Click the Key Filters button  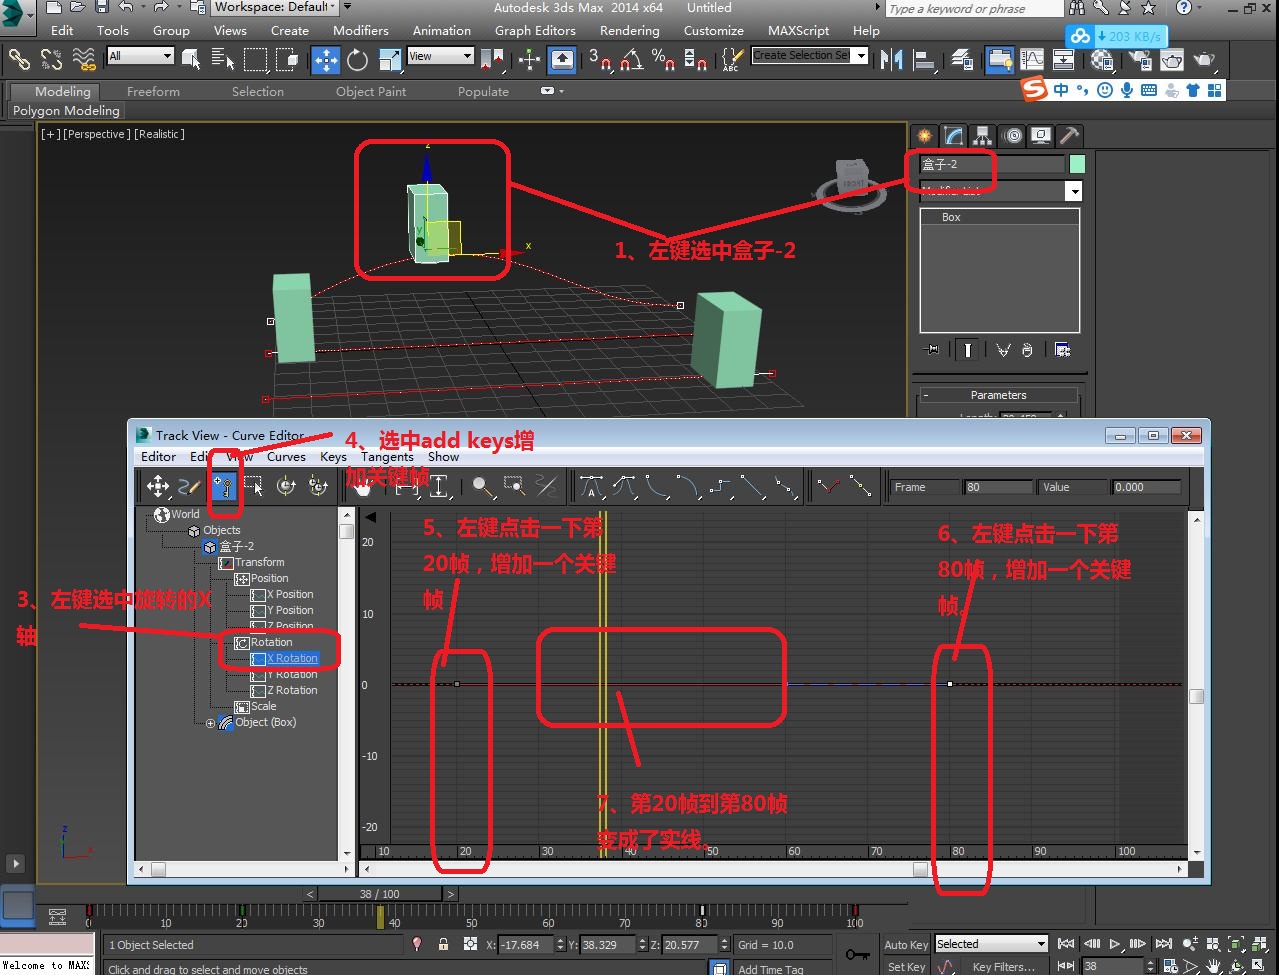(1003, 967)
